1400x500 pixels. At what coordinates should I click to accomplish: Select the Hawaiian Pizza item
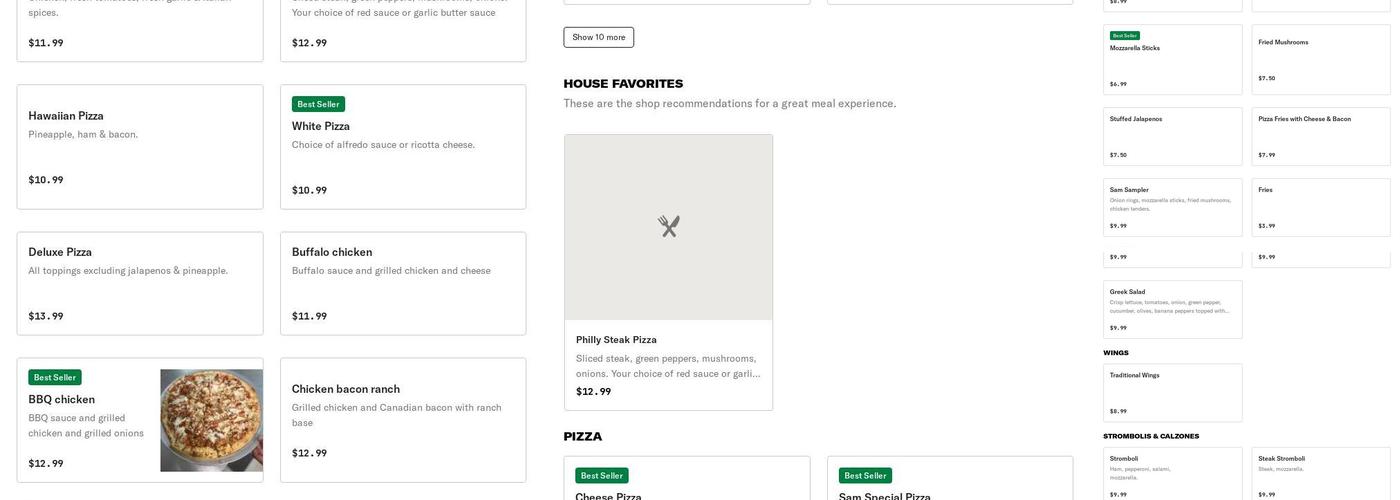pyautogui.click(x=140, y=147)
